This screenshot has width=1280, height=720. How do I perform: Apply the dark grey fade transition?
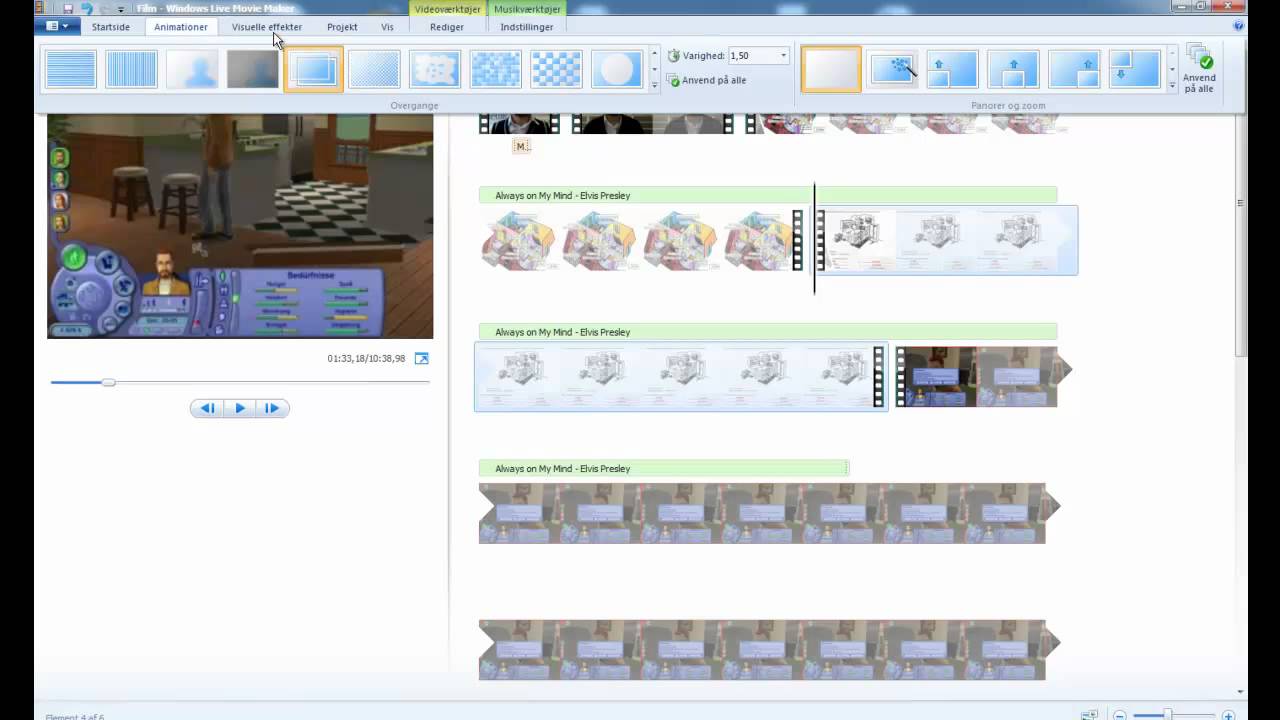252,69
